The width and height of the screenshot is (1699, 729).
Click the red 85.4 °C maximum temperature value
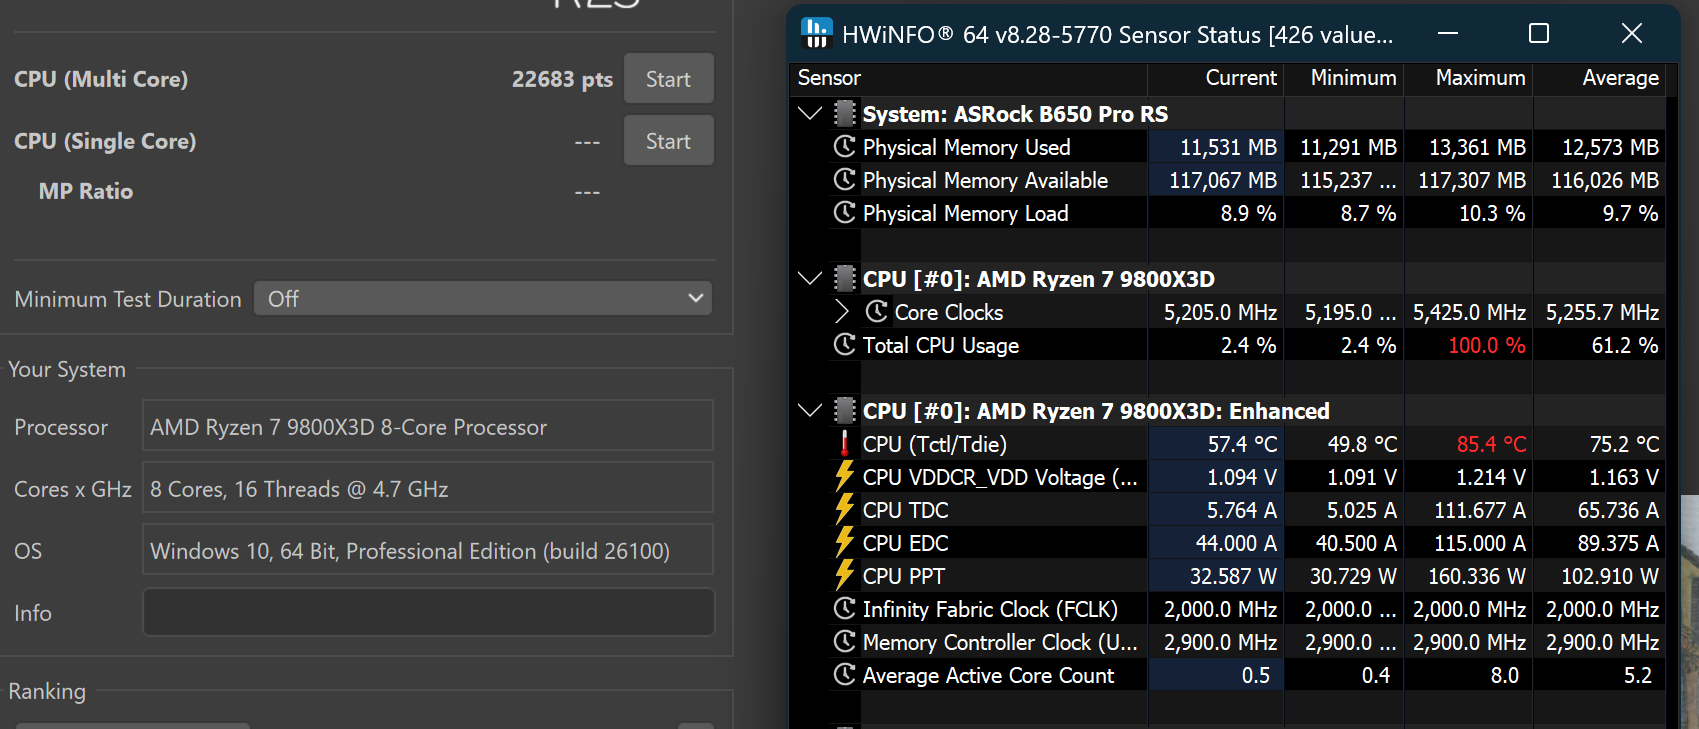point(1491,444)
